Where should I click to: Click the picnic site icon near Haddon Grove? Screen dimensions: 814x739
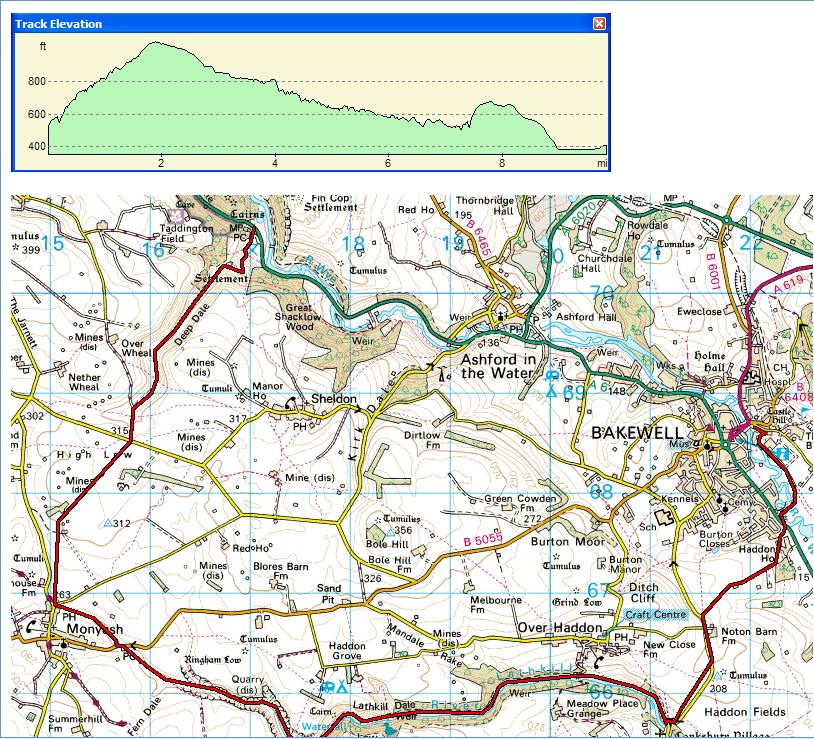point(327,687)
